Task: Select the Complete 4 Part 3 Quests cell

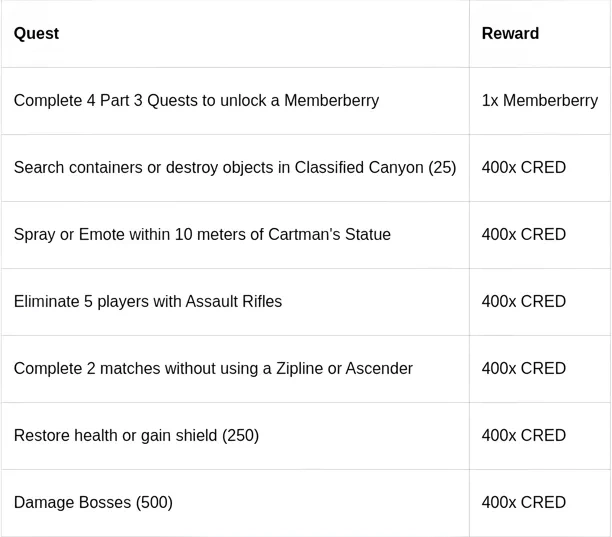Action: click(196, 101)
